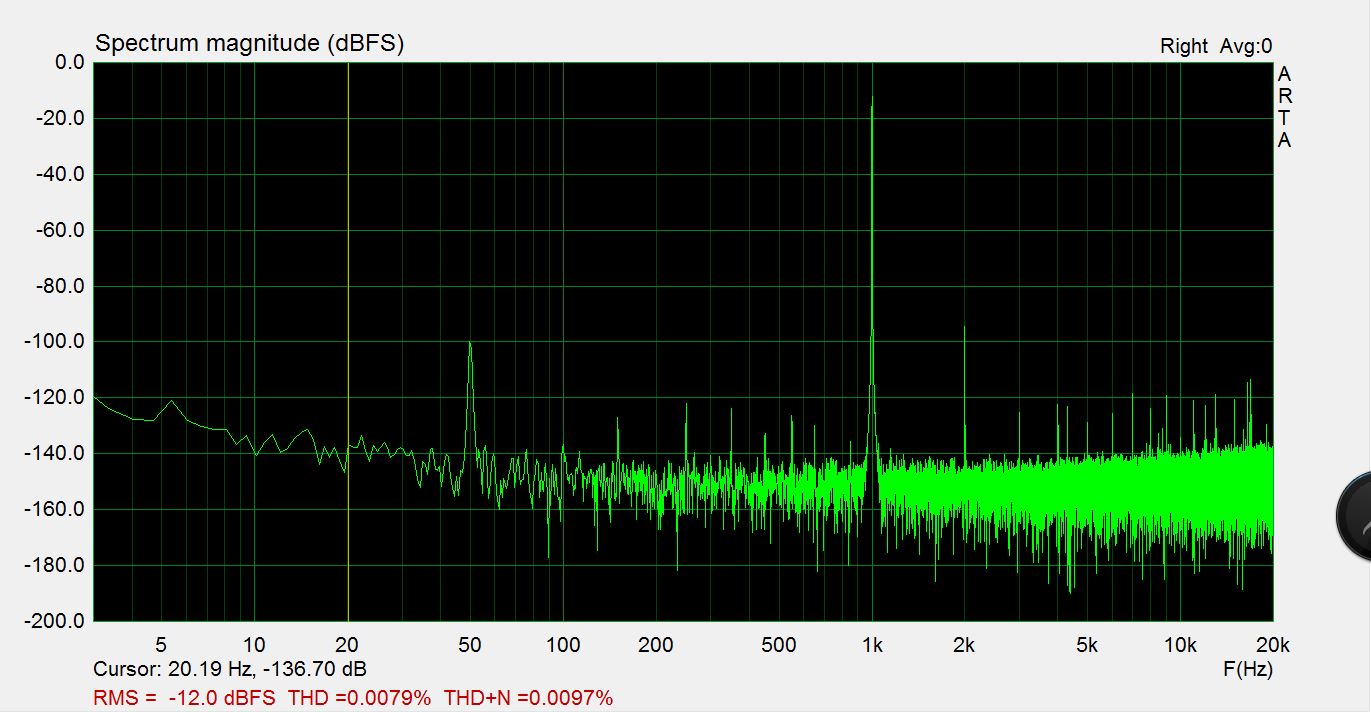Image resolution: width=1371 pixels, height=712 pixels.
Task: Click the "-80.0" y-axis label
Action: (62, 286)
